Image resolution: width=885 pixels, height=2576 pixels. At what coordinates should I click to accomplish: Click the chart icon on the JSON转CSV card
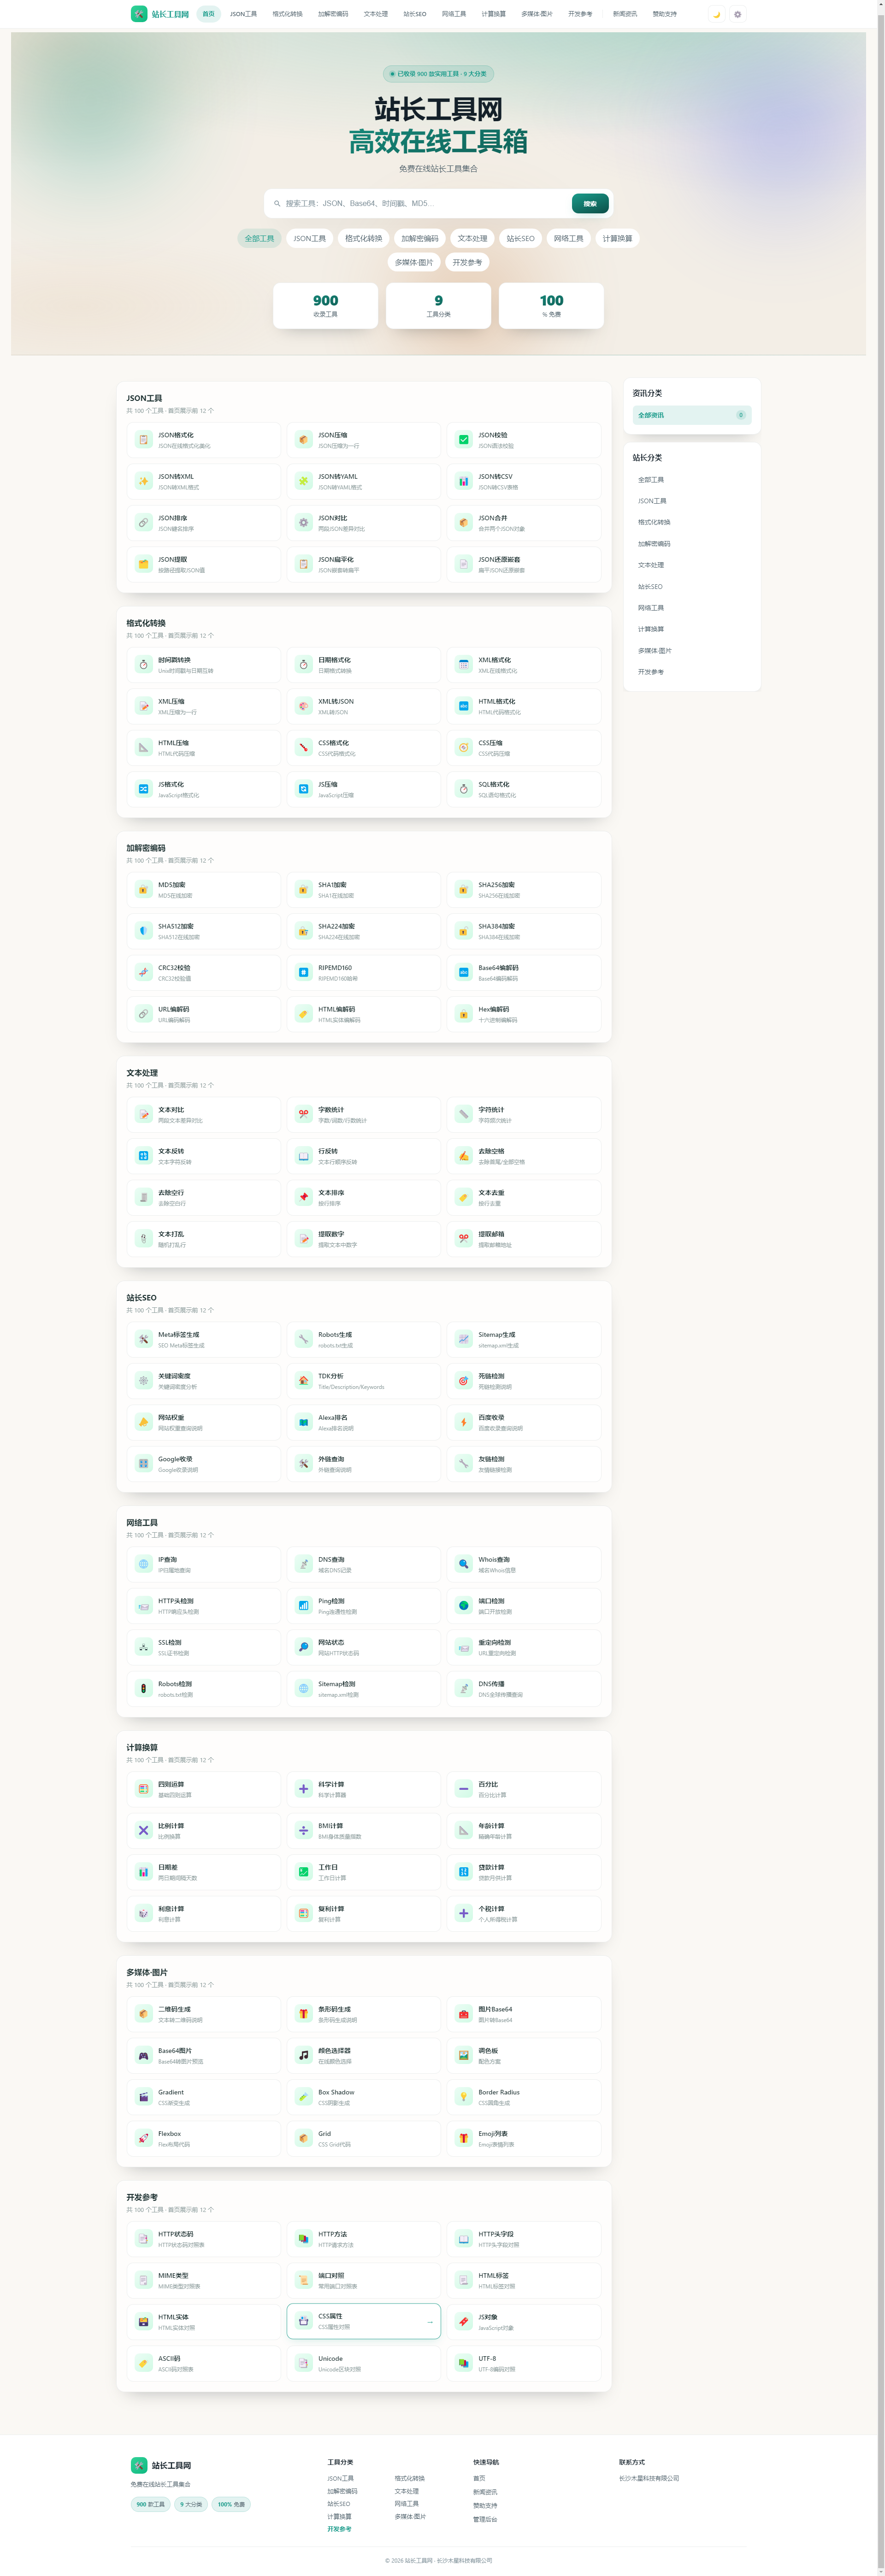tap(464, 481)
